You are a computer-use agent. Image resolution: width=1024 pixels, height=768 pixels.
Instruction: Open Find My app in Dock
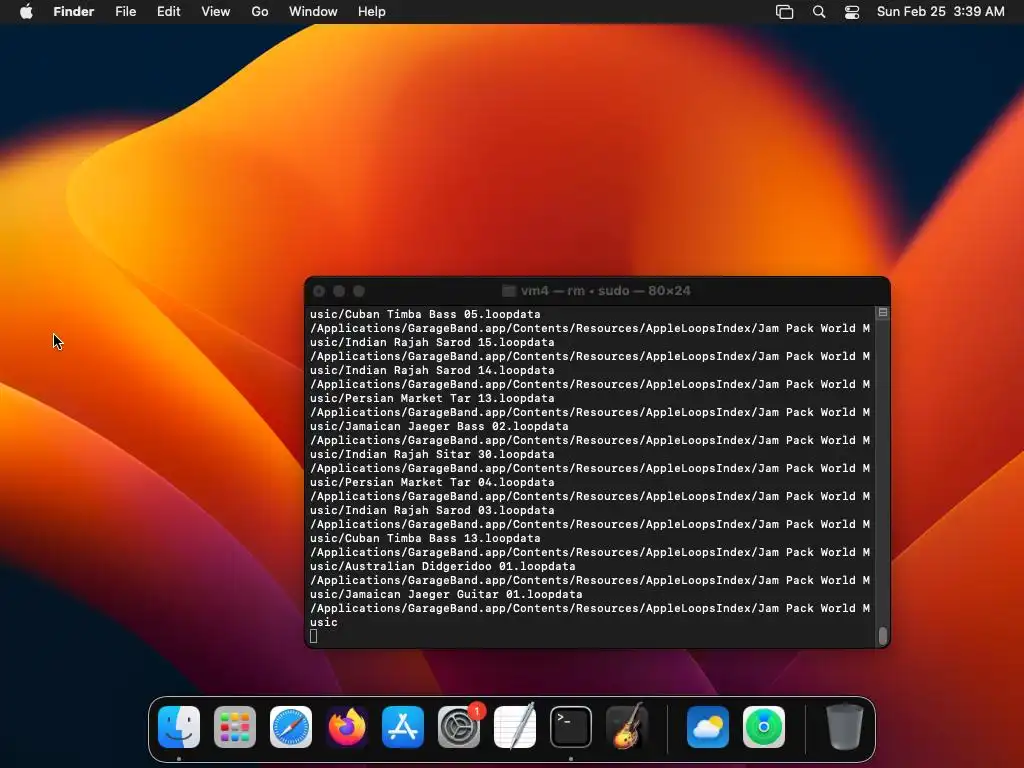[764, 727]
